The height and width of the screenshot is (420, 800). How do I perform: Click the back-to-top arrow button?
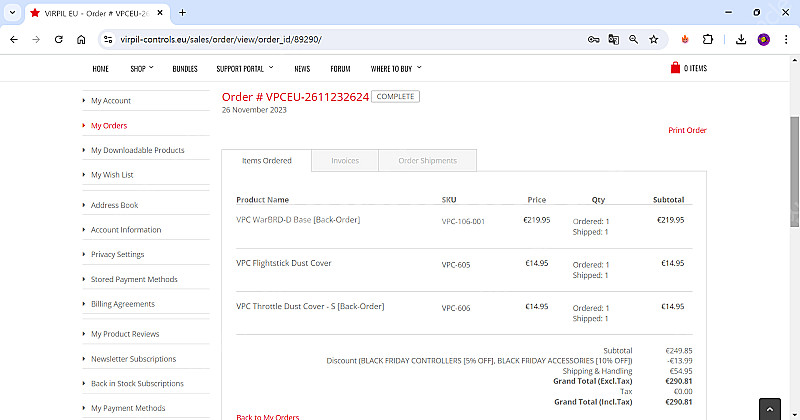[x=769, y=409]
